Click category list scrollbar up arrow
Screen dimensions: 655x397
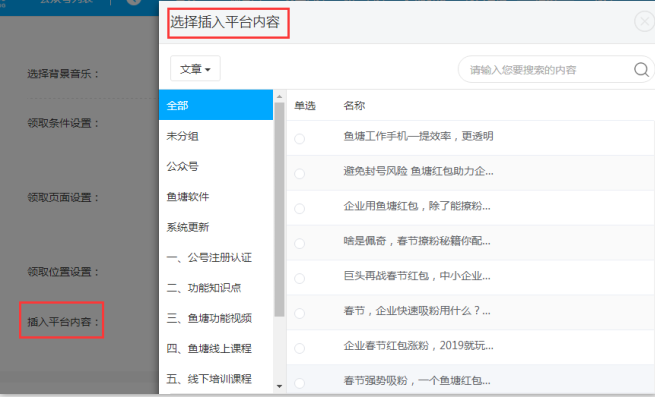click(279, 97)
